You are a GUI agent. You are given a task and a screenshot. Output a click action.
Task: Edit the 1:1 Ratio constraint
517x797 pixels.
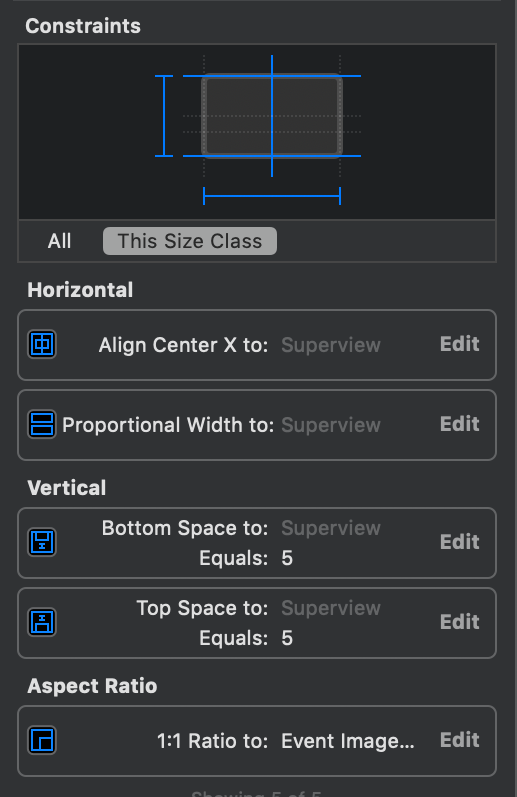click(460, 740)
